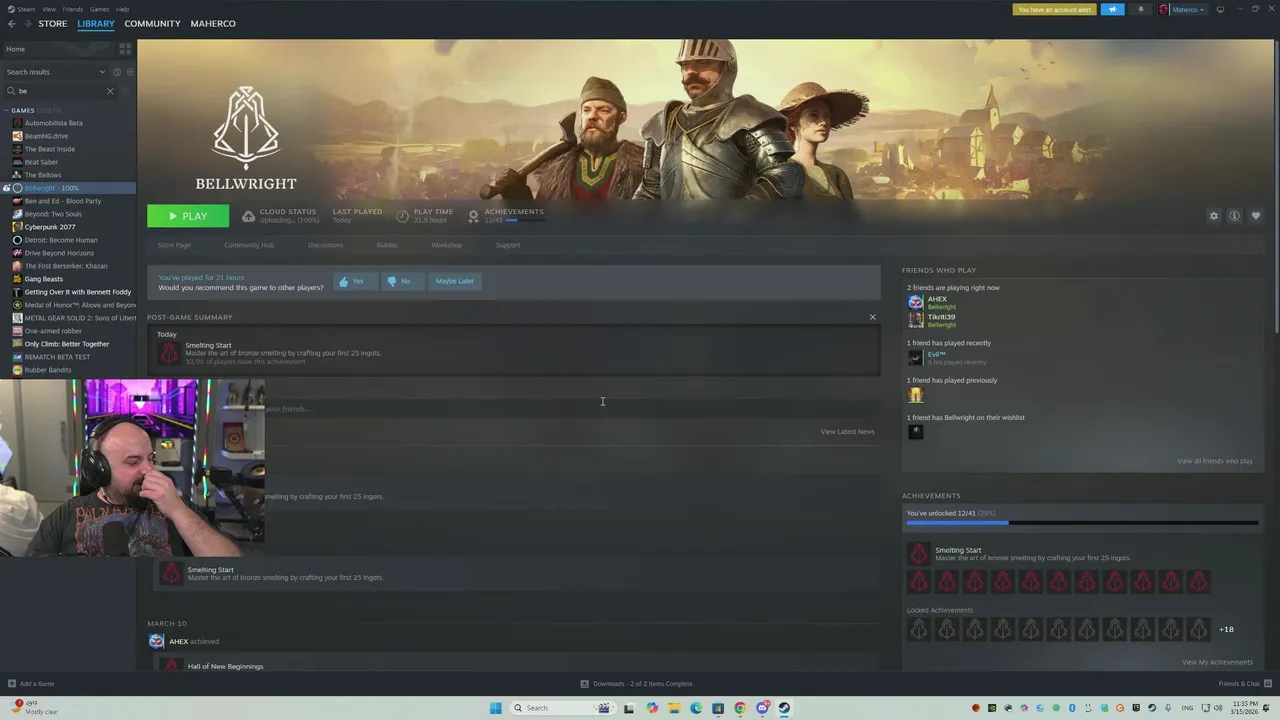The image size is (1280, 720).
Task: Toggle library grid view icon
Action: 125,48
